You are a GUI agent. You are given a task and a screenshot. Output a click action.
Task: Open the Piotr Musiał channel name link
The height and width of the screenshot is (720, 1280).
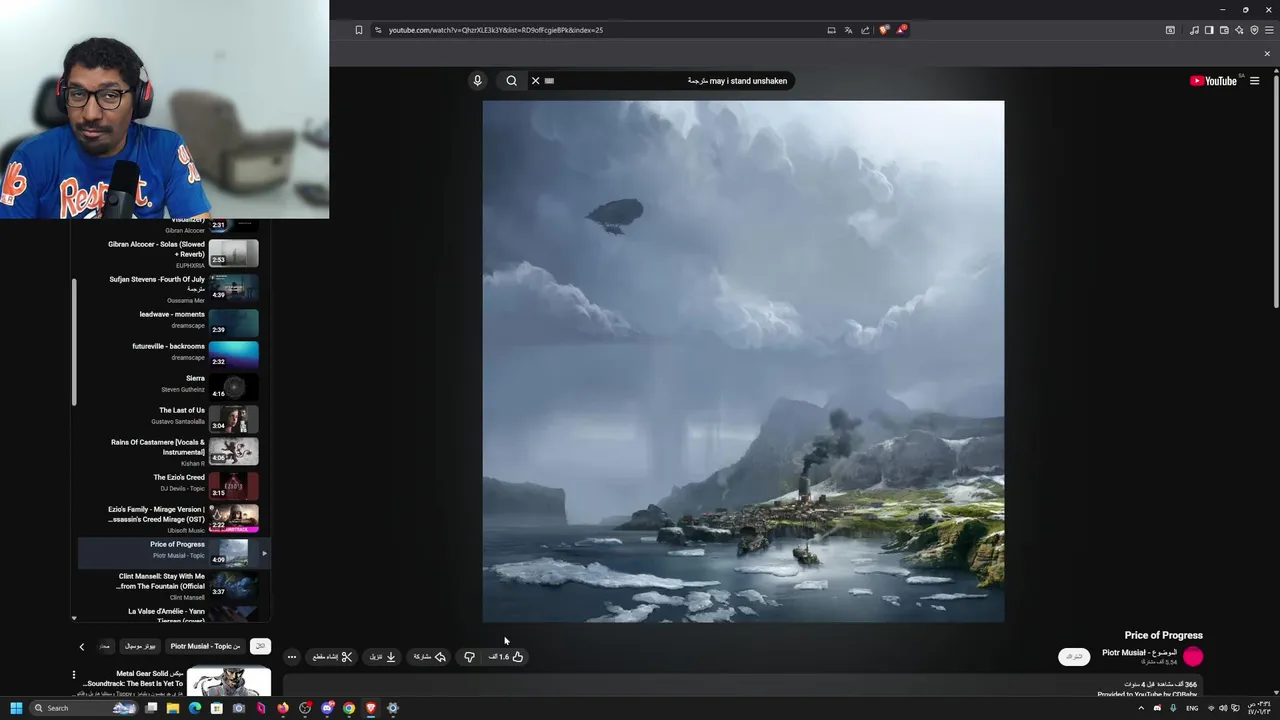[1139, 653]
